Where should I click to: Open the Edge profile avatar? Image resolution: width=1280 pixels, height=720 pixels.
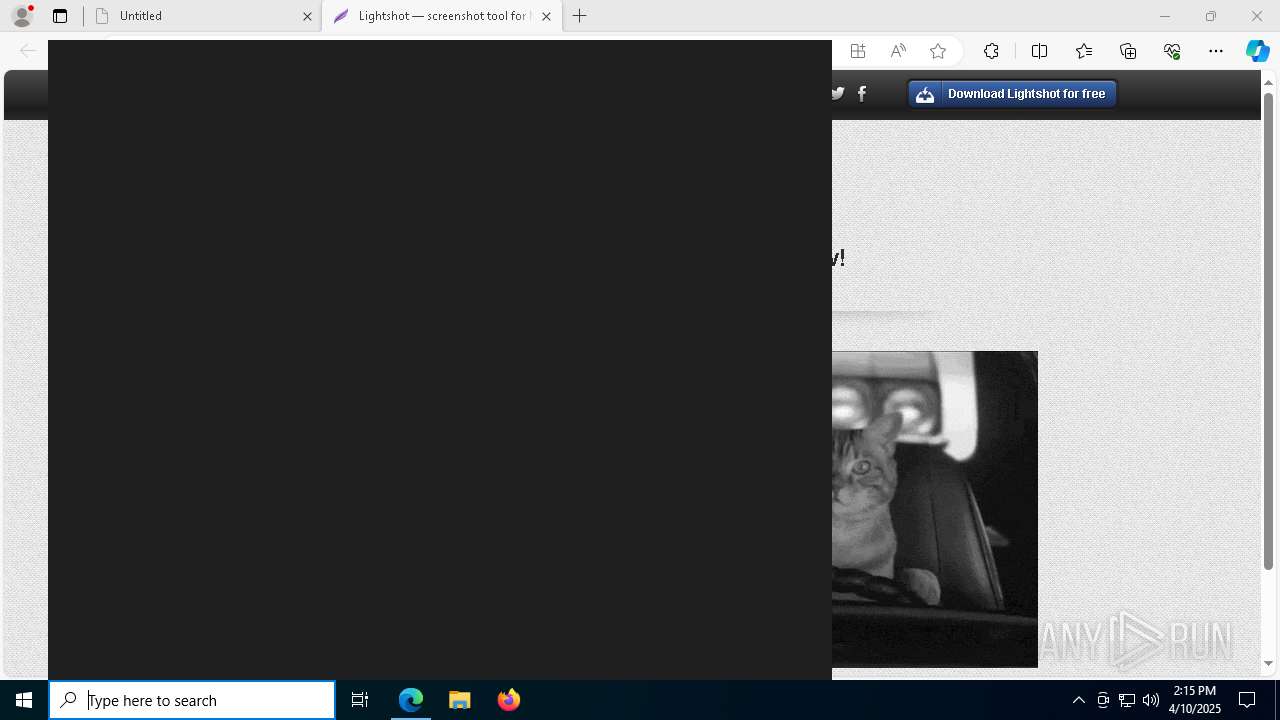point(22,16)
